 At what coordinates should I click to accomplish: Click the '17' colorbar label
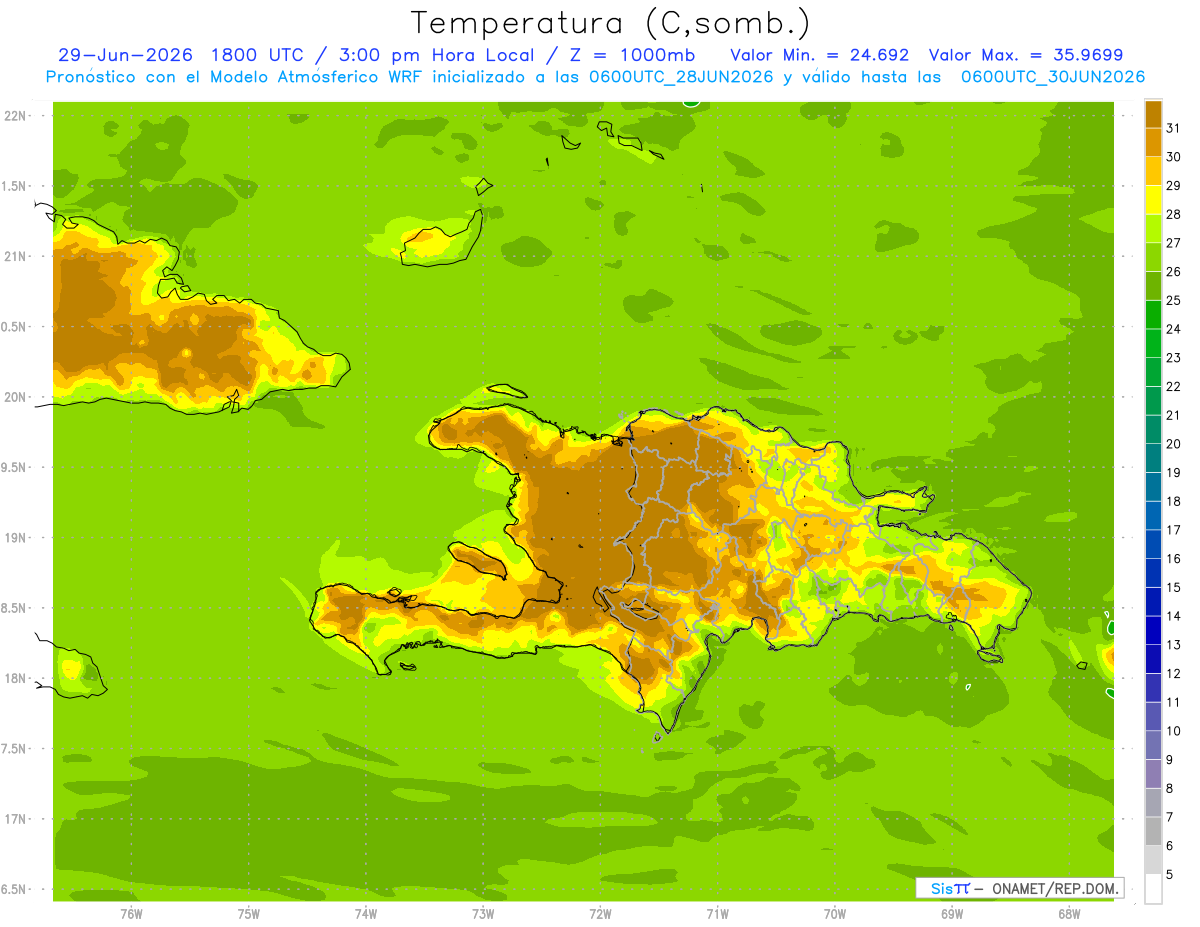1174,529
